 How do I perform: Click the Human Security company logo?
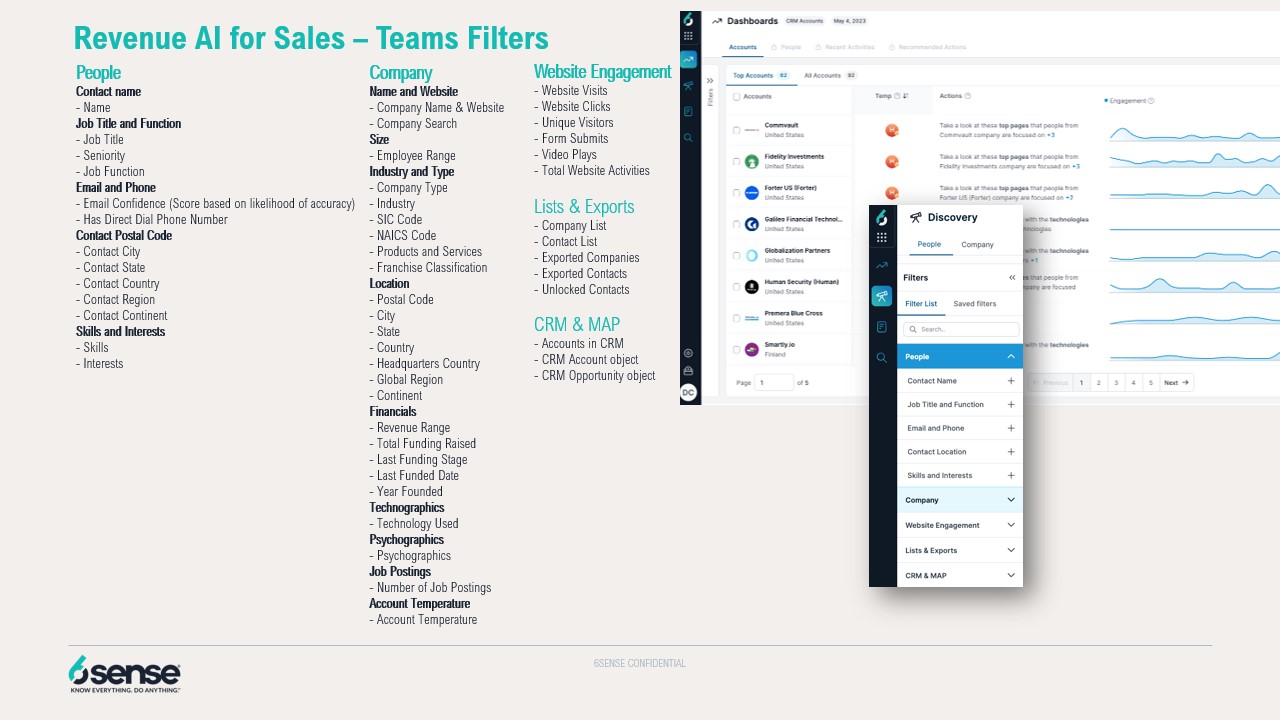tap(752, 287)
